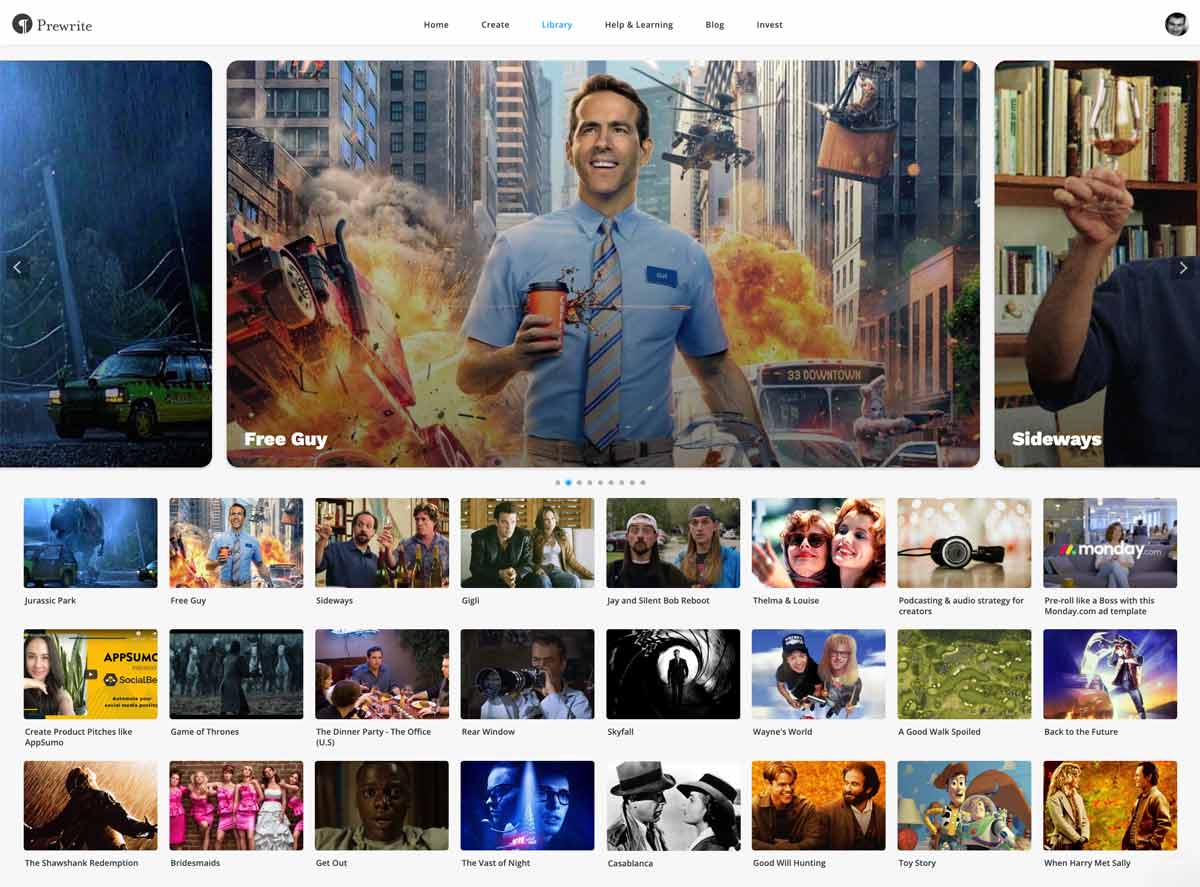
Task: Click the "Jurassic Park" title text
Action: (x=50, y=601)
